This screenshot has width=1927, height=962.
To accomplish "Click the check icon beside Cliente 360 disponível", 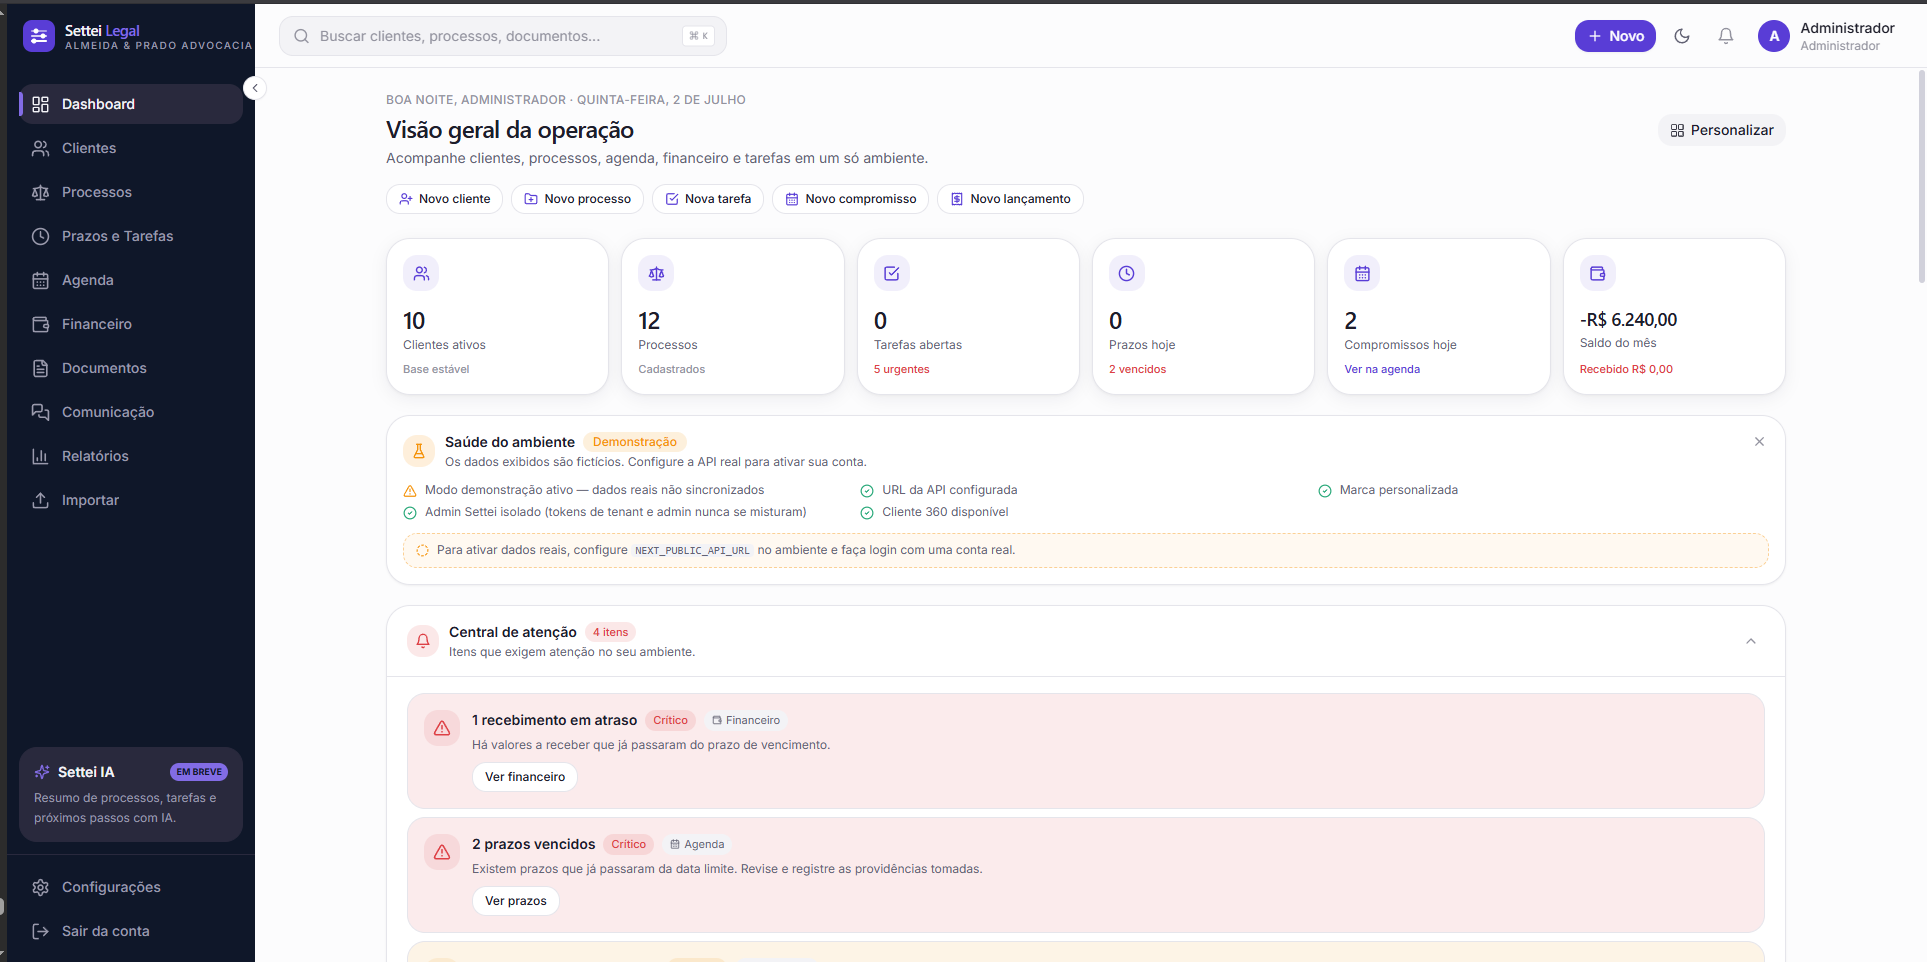I will click(x=867, y=513).
